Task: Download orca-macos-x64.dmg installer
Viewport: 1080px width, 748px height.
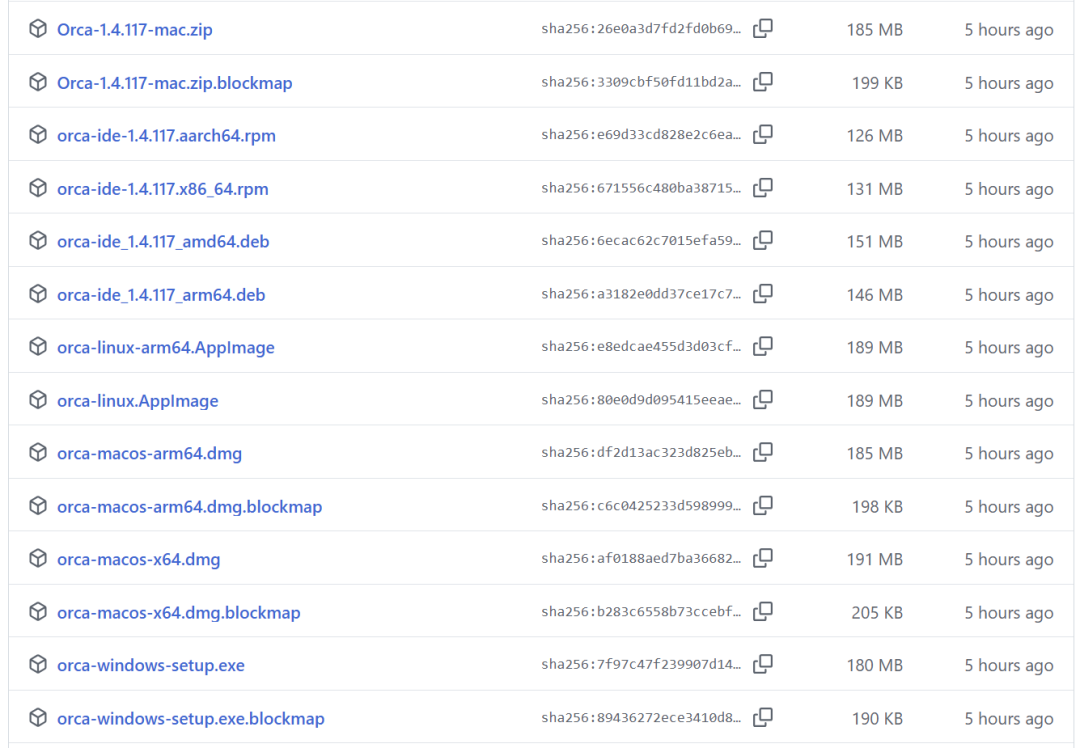Action: 138,559
